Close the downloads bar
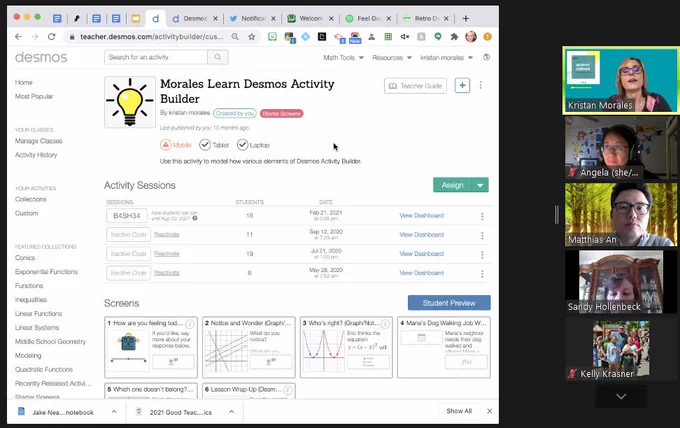 point(489,411)
